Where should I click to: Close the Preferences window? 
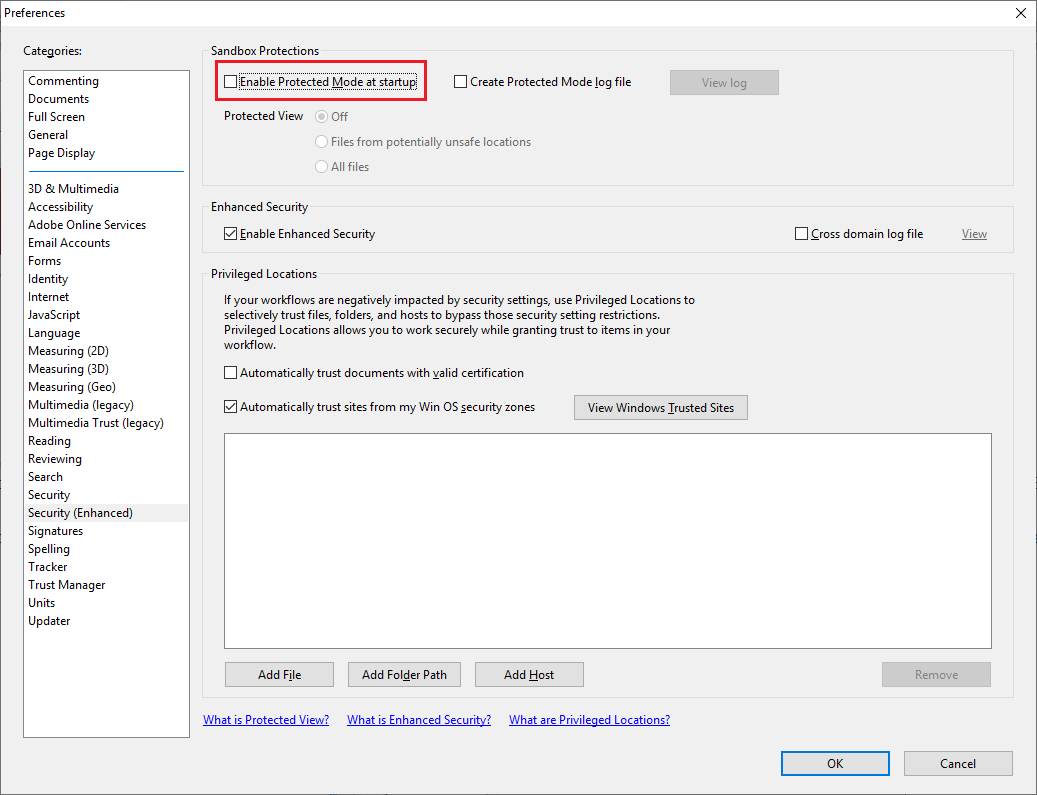pyautogui.click(x=1020, y=13)
